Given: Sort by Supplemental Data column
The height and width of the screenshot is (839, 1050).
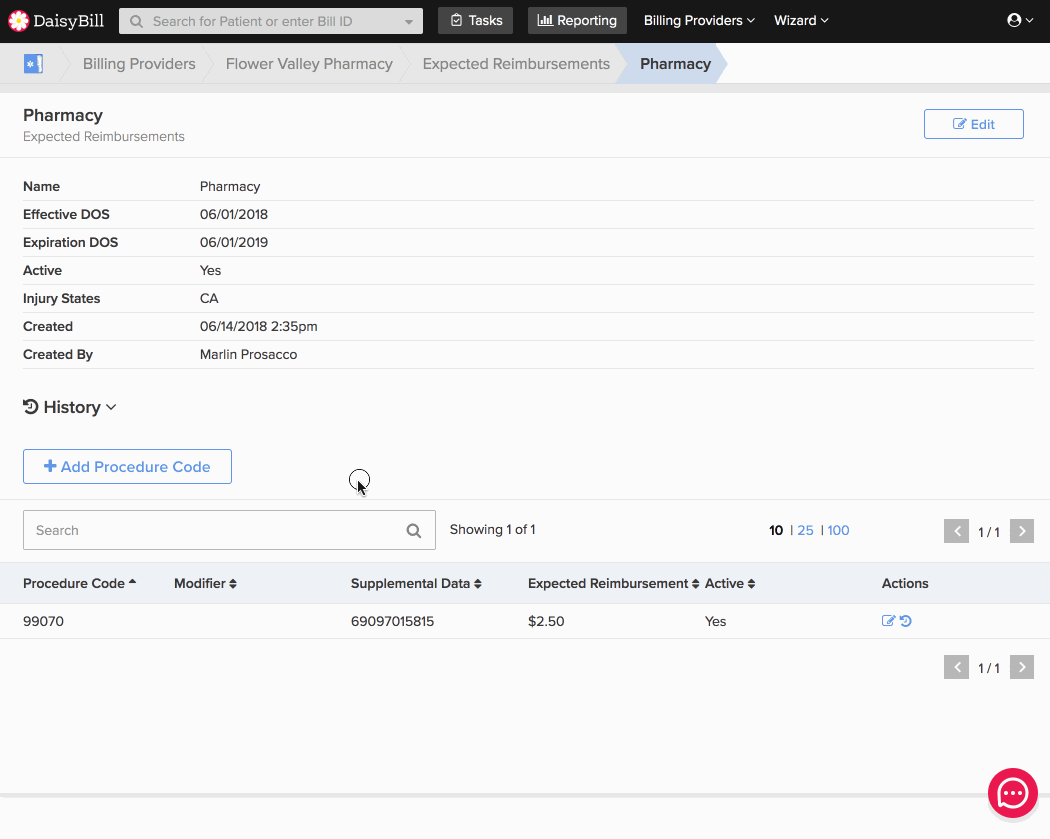Looking at the screenshot, I should click(x=417, y=583).
